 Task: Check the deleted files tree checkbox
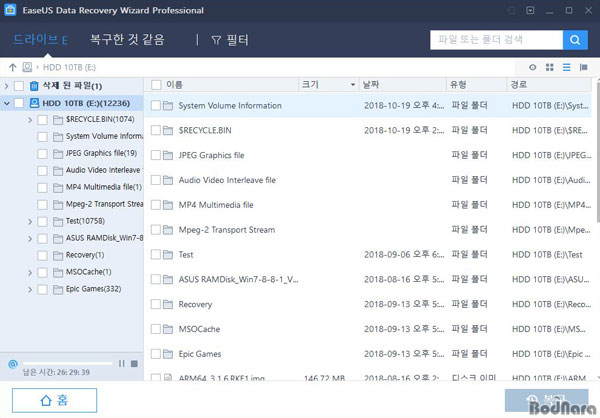(19, 86)
